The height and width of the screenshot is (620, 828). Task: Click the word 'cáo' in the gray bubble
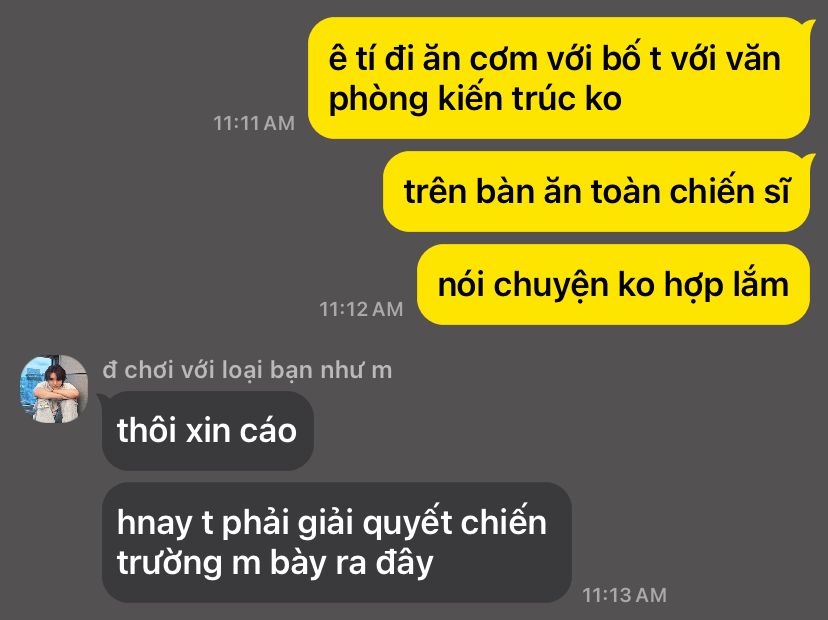268,431
